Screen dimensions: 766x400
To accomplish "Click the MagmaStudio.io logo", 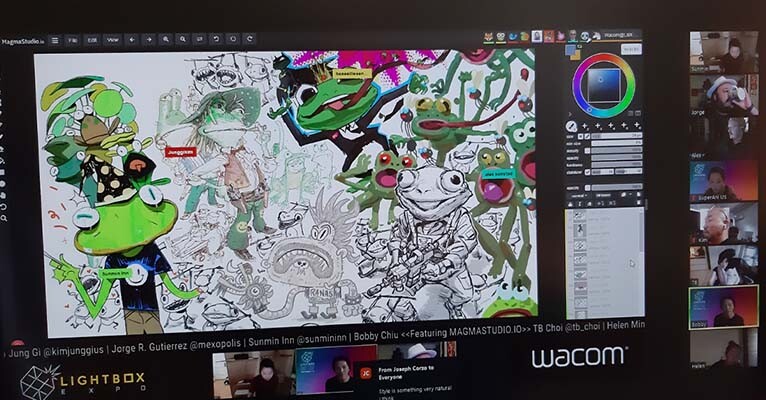I will [23, 42].
